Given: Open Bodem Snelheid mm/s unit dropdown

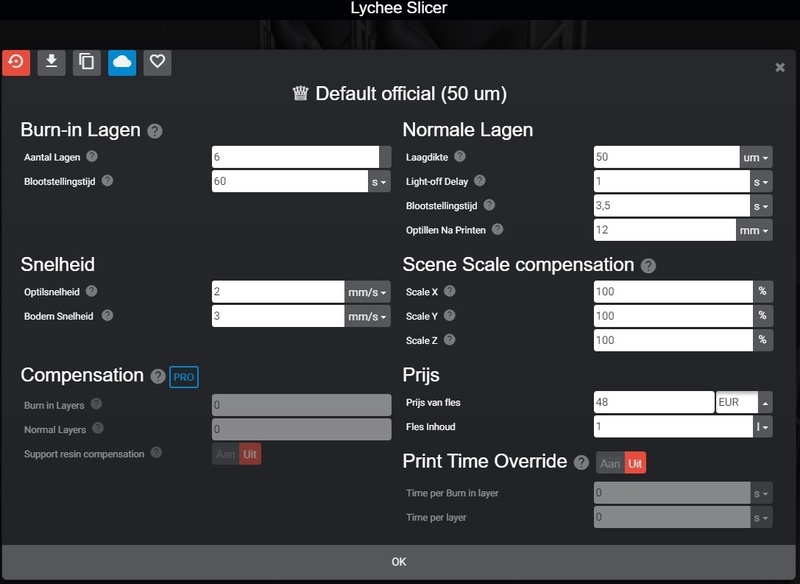Looking at the screenshot, I should point(367,316).
